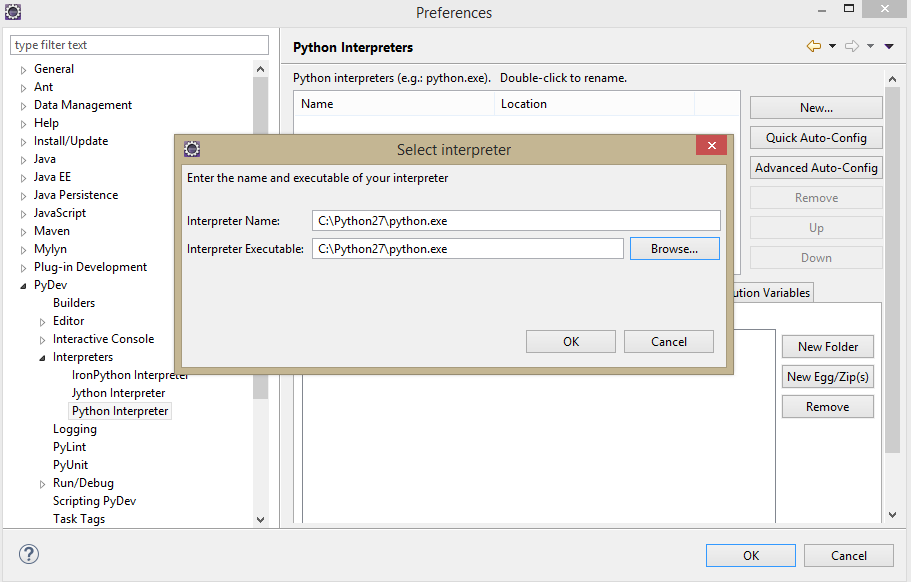Image resolution: width=911 pixels, height=582 pixels.
Task: Click the Location column header
Action: coord(594,104)
